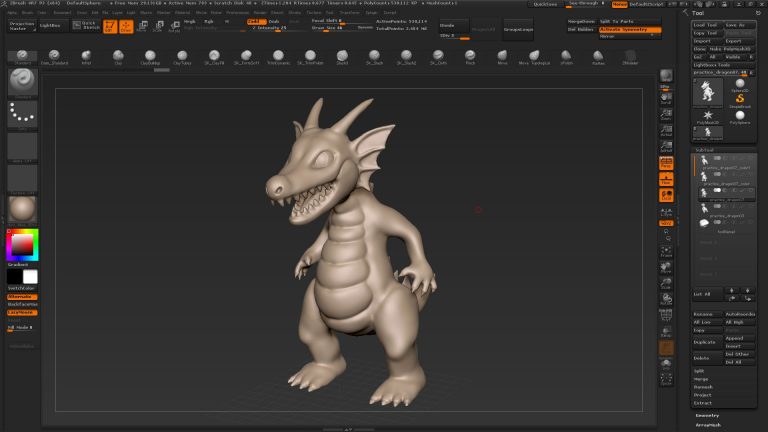The height and width of the screenshot is (432, 768).
Task: Select the Move Topological brush
Action: point(534,57)
